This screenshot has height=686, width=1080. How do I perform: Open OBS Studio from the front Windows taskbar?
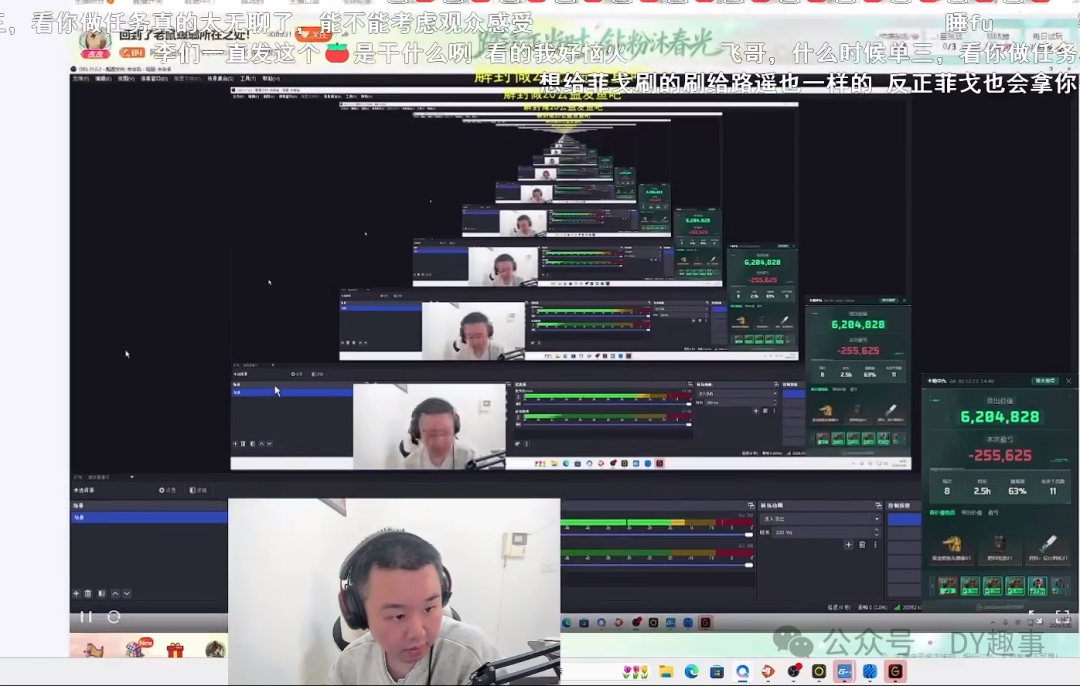(x=793, y=672)
